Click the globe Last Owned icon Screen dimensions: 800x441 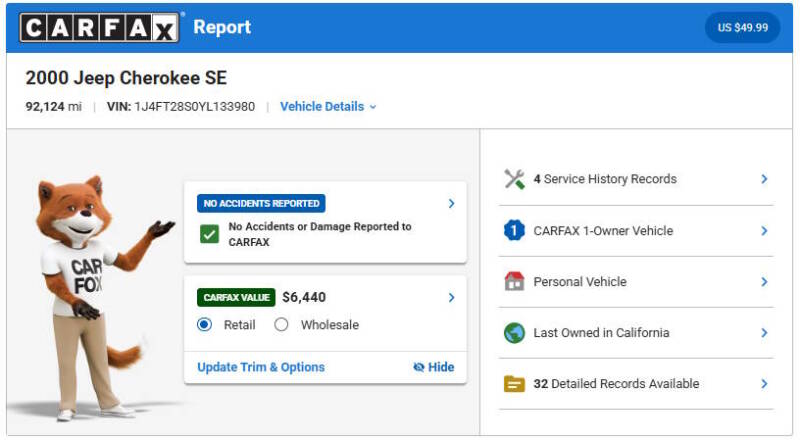click(514, 333)
